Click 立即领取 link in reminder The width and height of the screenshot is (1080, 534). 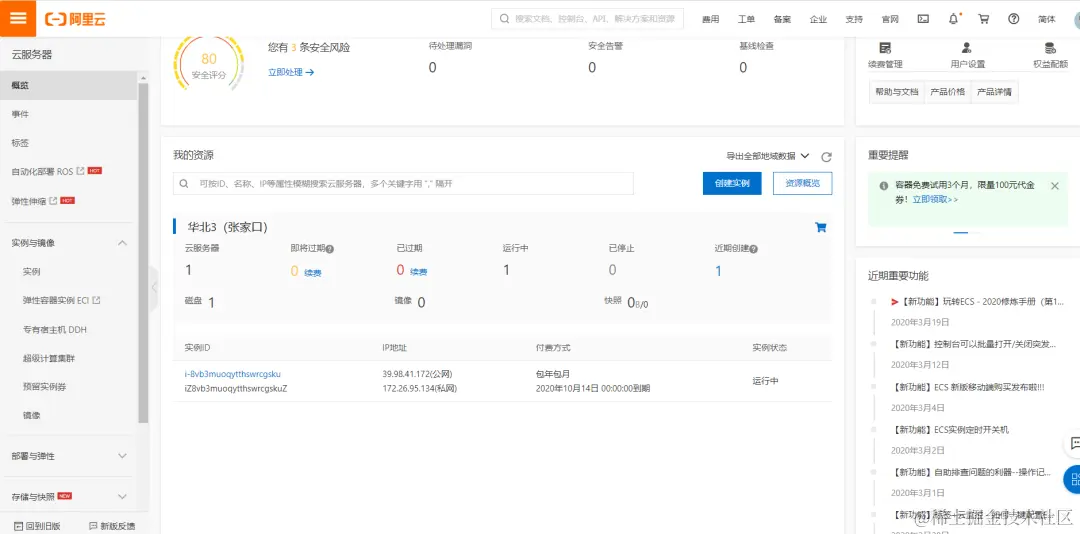click(935, 199)
